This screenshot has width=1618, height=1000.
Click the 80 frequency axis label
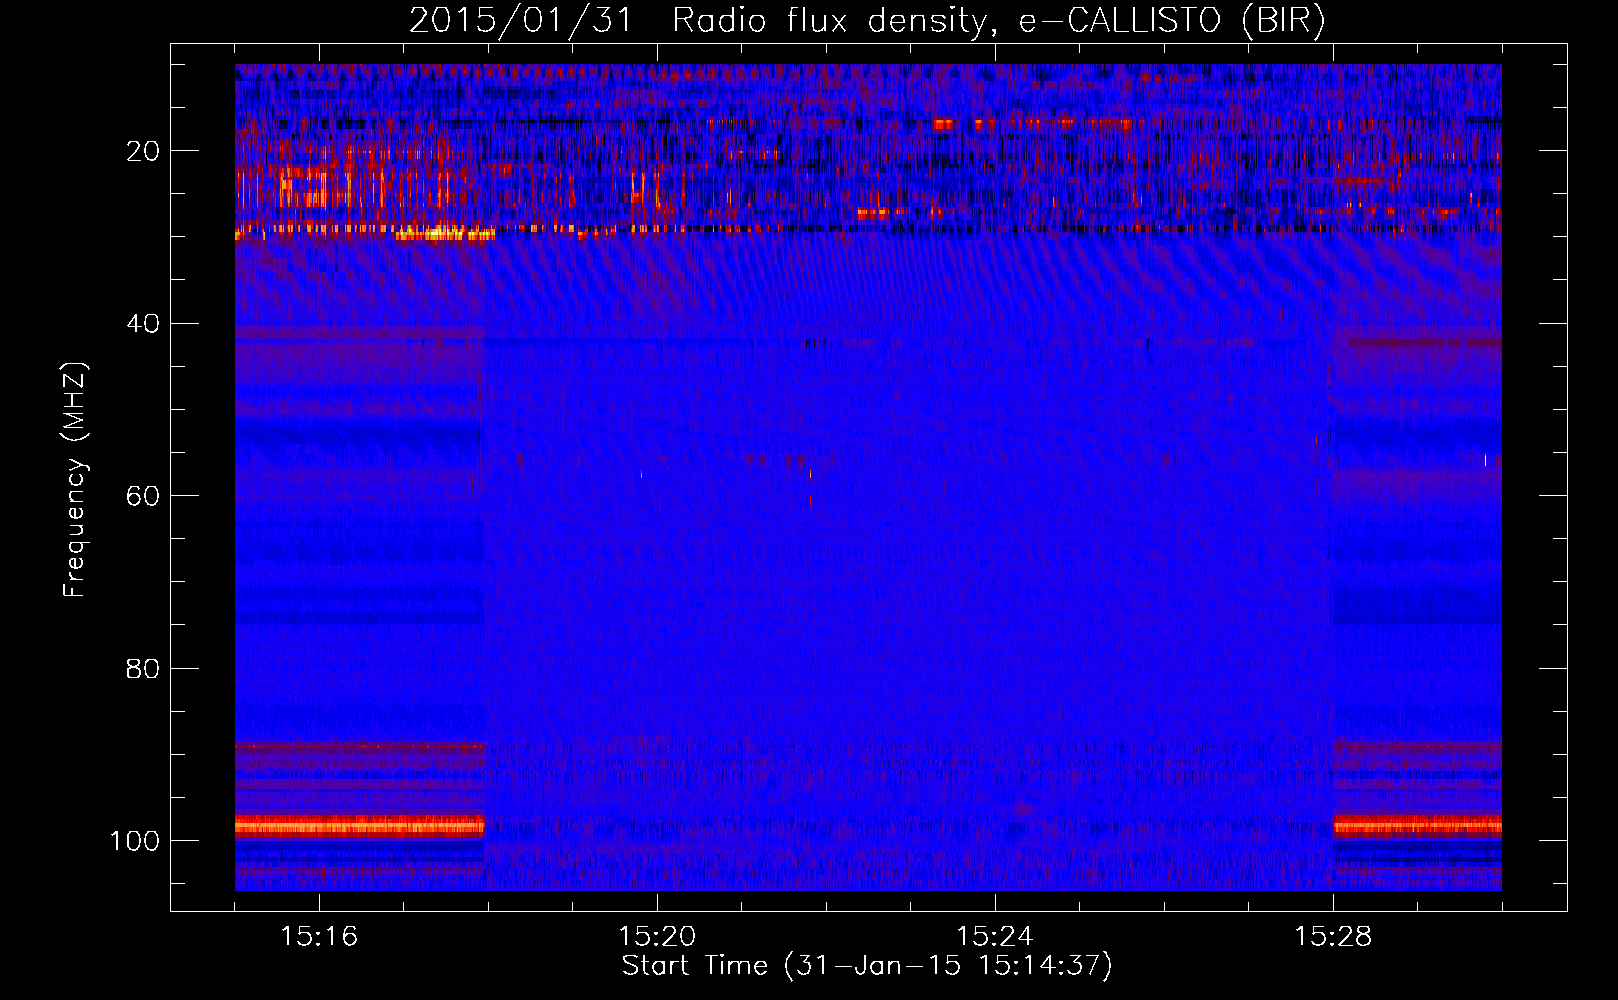143,669
